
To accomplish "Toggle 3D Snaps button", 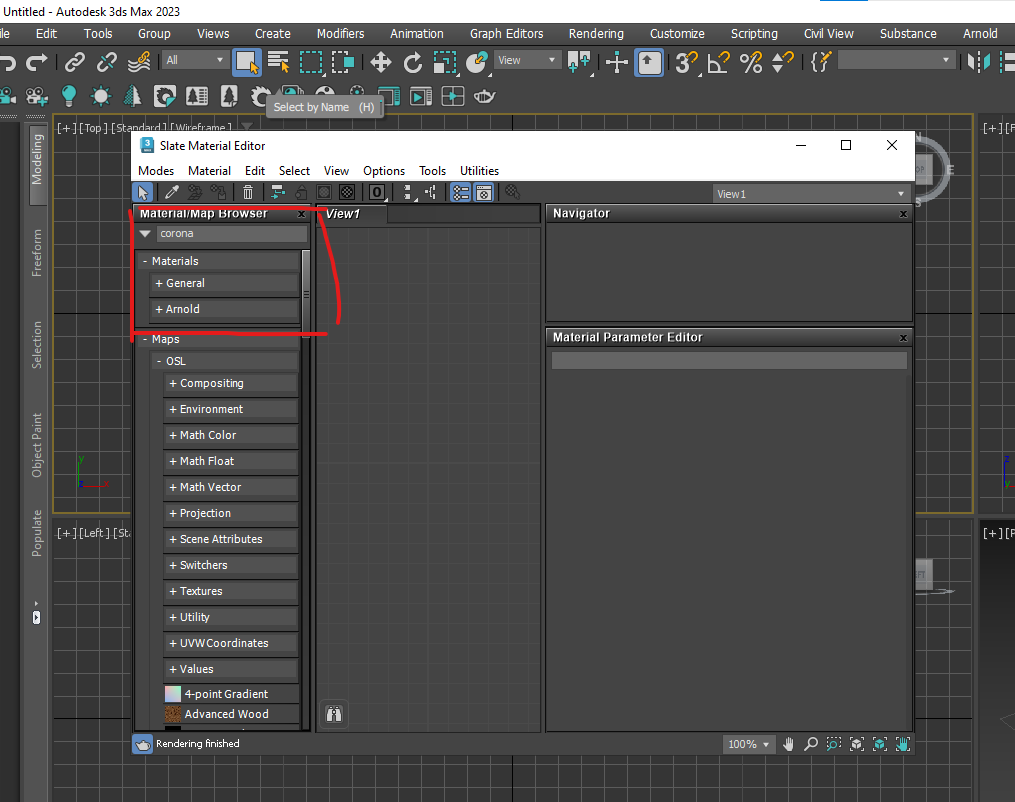I will pos(687,62).
